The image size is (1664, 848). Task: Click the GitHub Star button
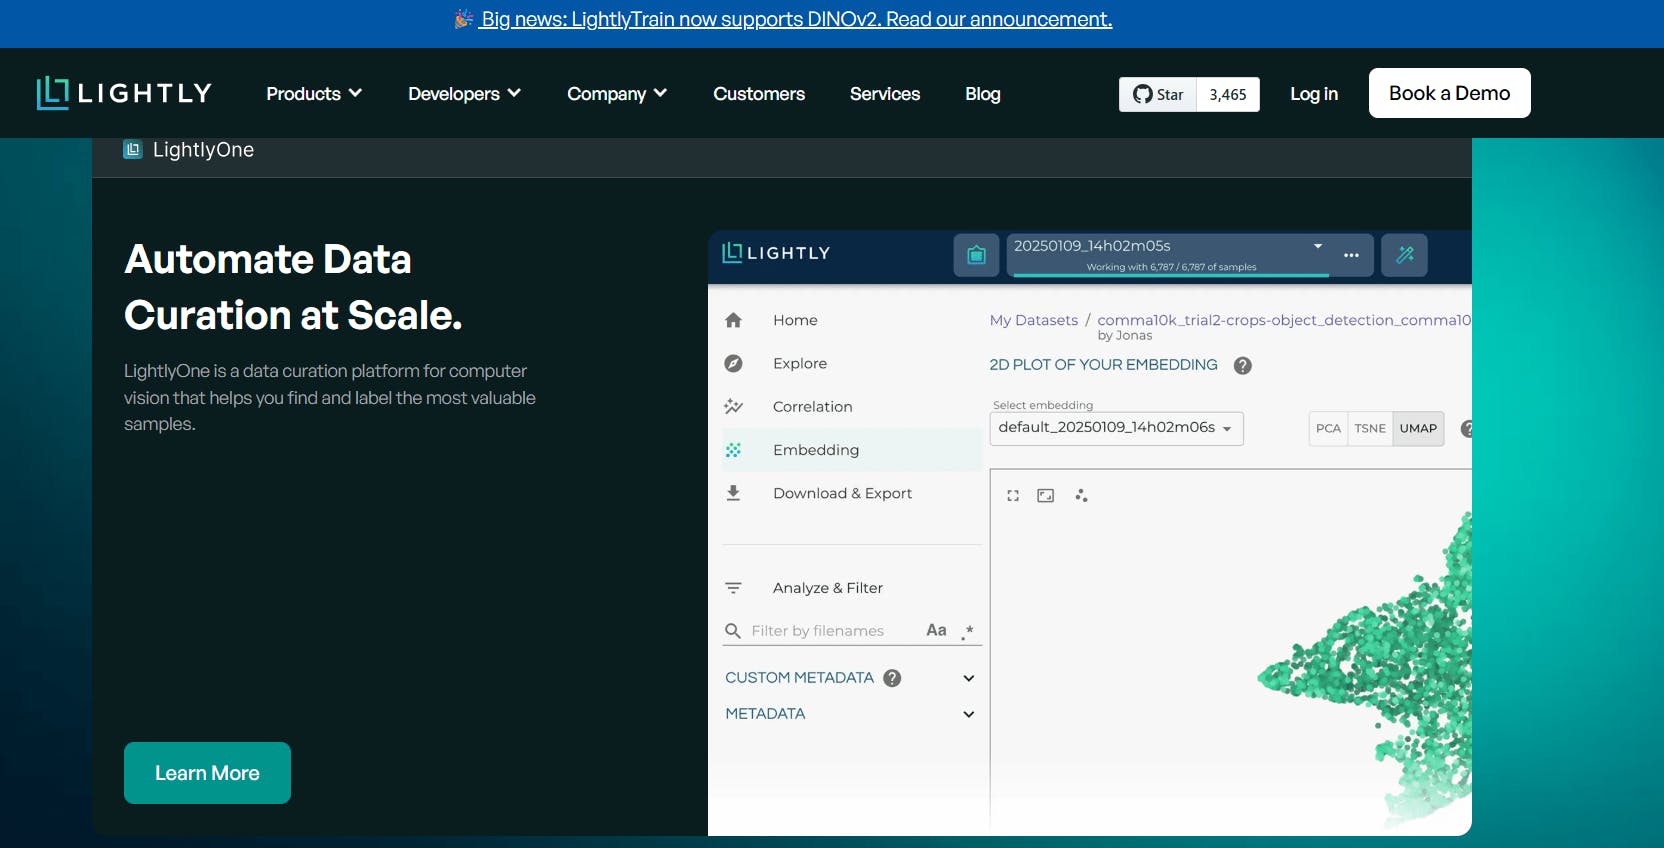tap(1158, 94)
